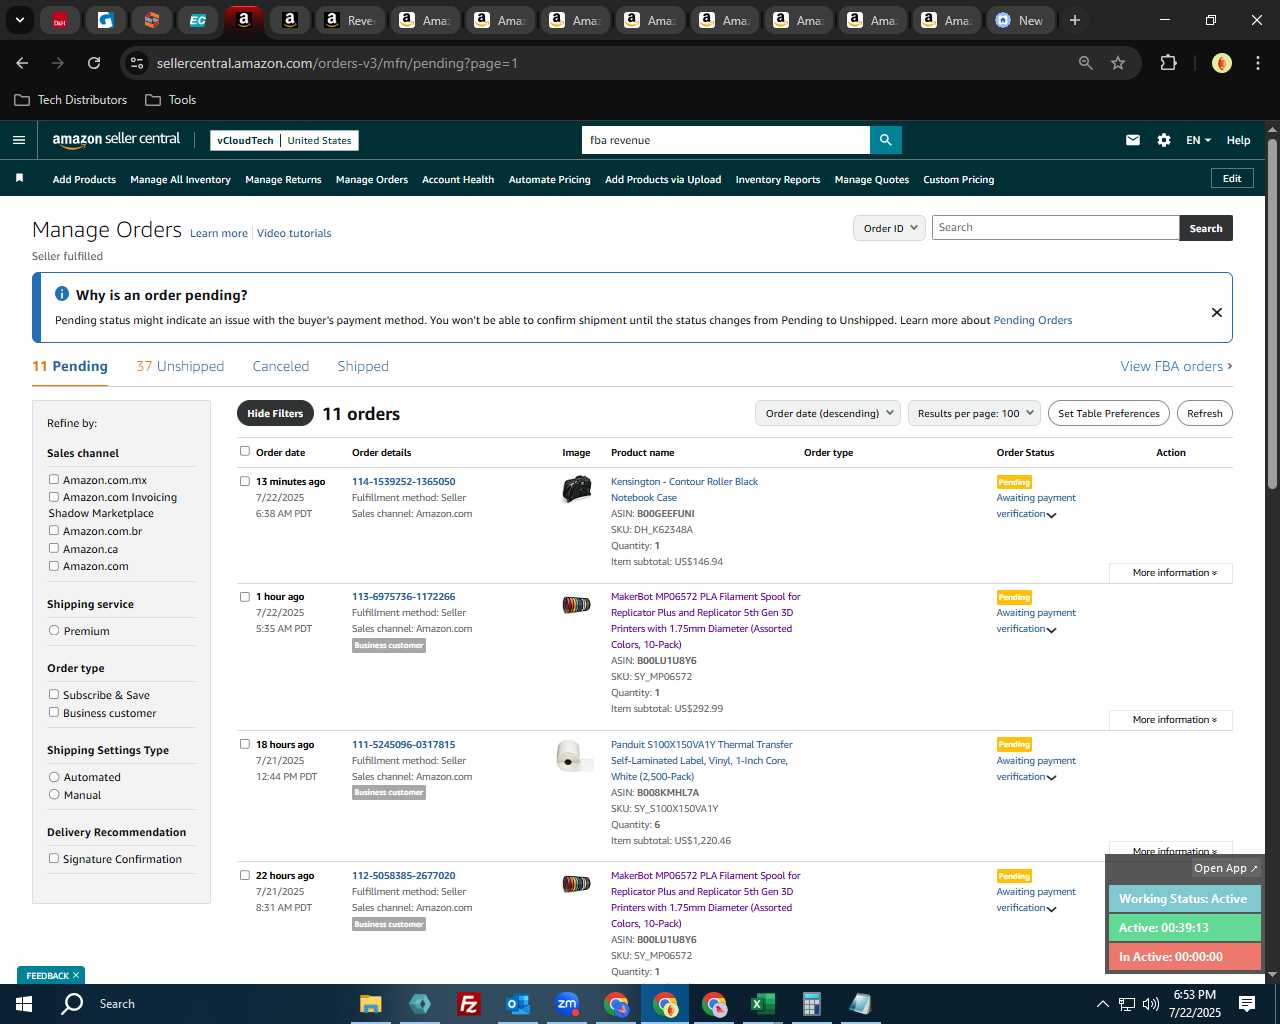Screen dimensions: 1280x1024
Task: Open Manage All Inventory menu item
Action: (x=180, y=180)
